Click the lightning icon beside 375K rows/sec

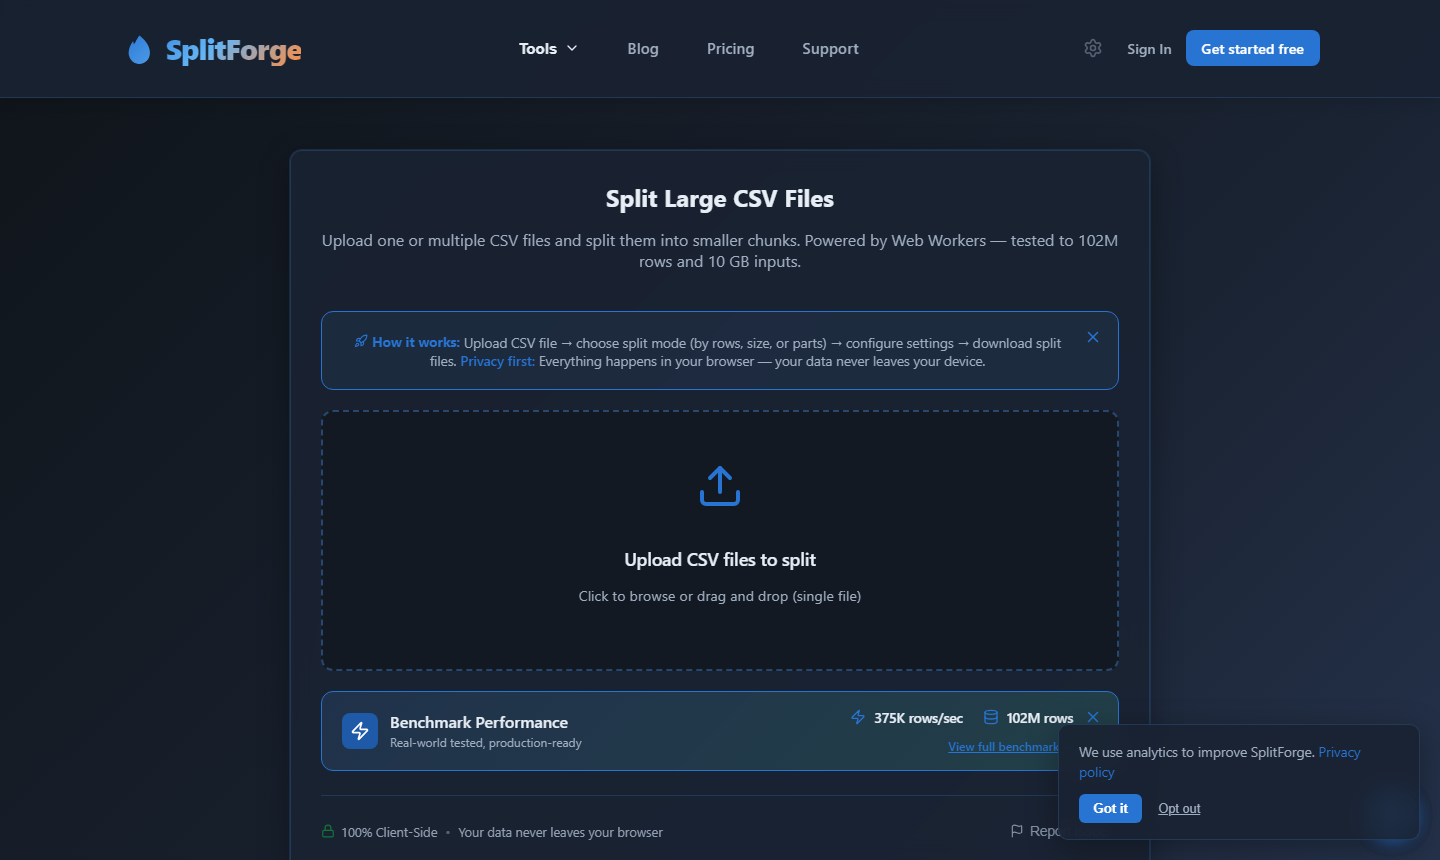coord(858,717)
